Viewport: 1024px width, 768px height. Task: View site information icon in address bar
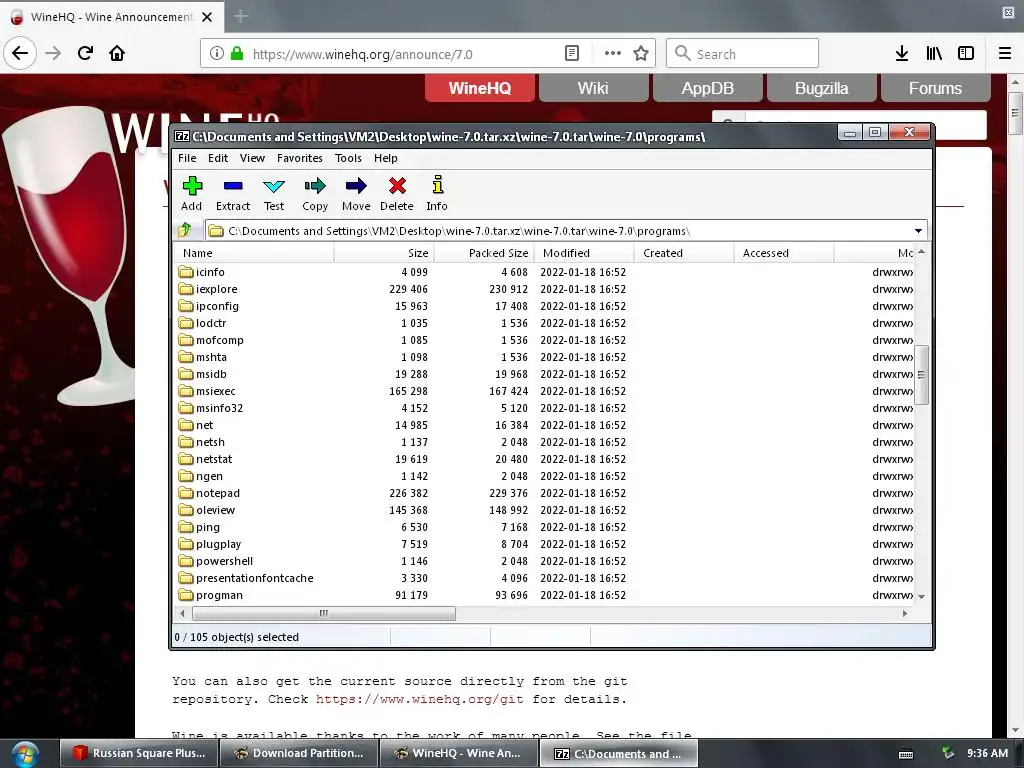pos(217,54)
